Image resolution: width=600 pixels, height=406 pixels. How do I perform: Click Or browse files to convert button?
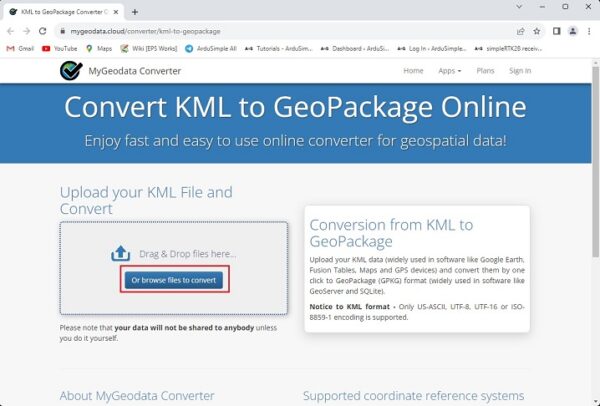174,280
